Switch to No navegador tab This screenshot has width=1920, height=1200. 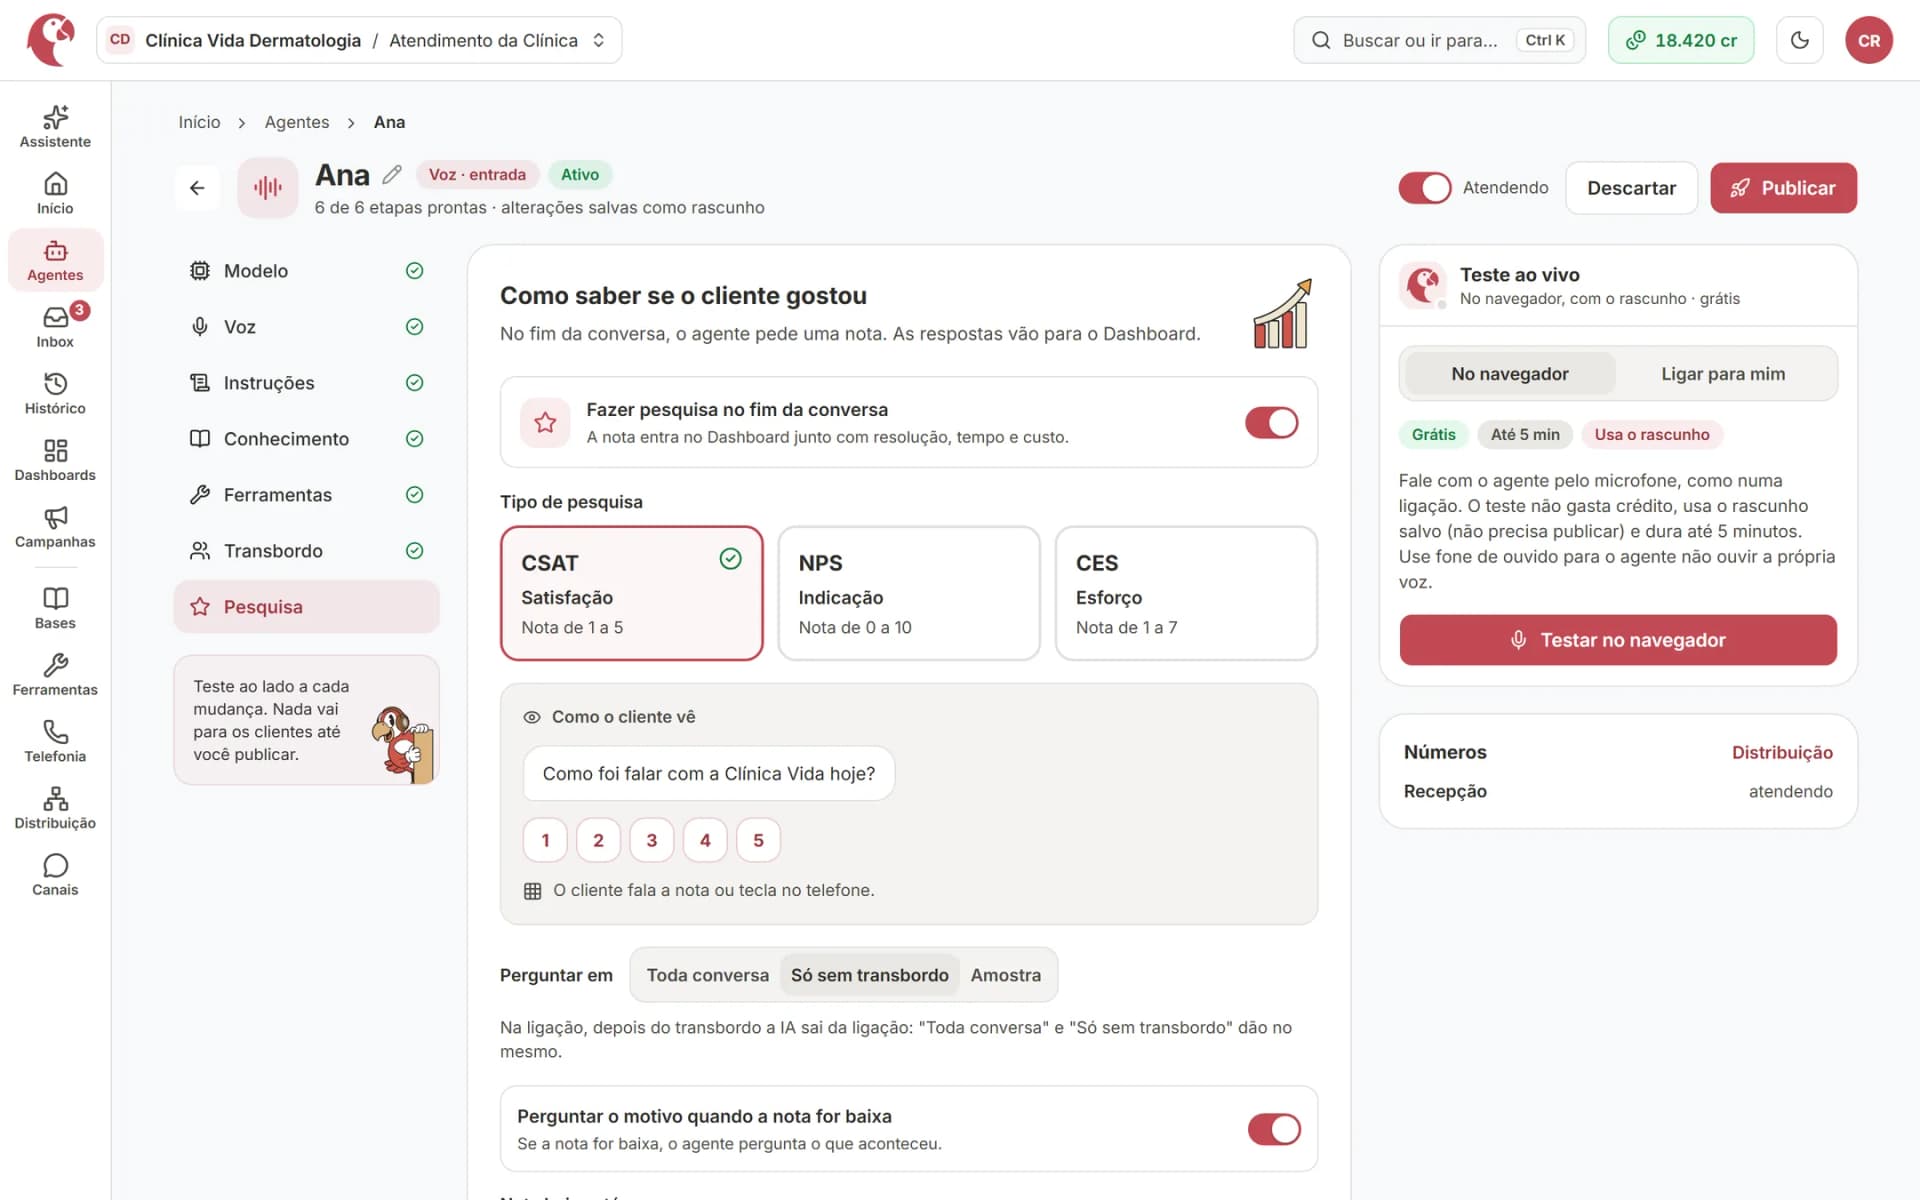(1509, 374)
